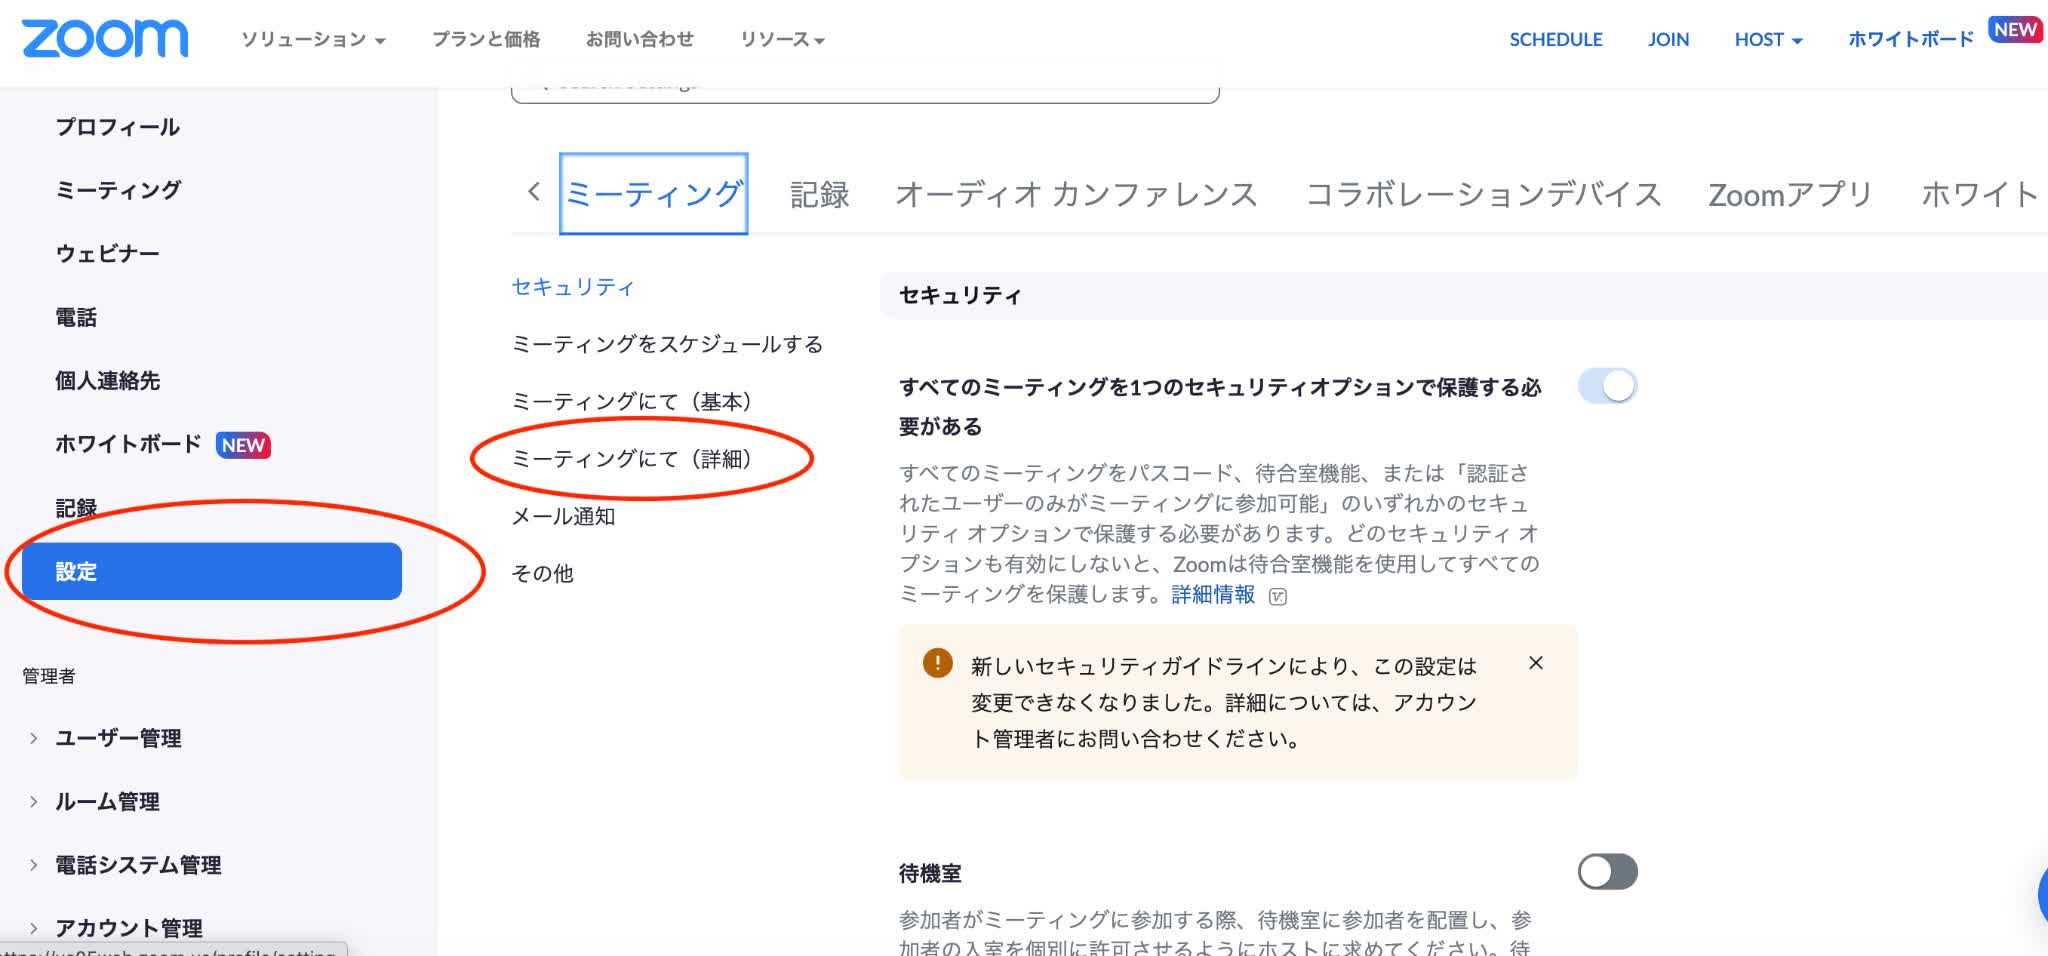Image resolution: width=2048 pixels, height=956 pixels.
Task: Jump to ミーティングをスケジュールする section
Action: (667, 344)
